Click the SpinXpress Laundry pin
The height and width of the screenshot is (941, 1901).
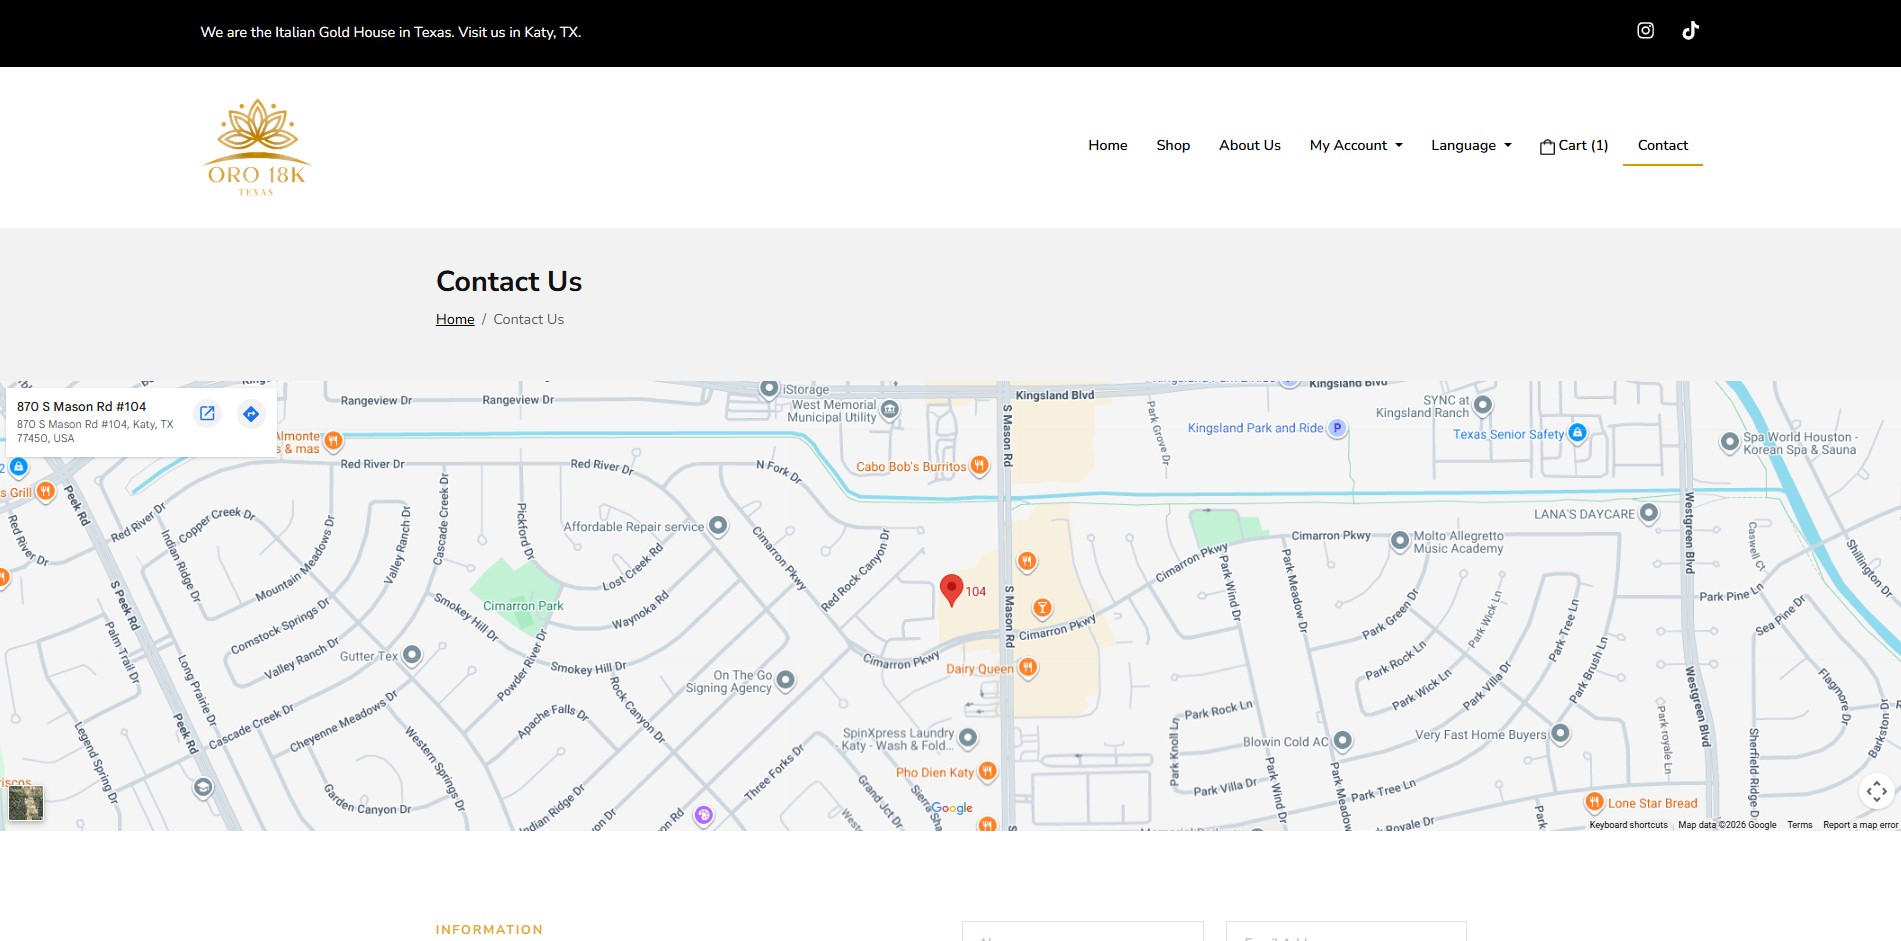point(968,738)
